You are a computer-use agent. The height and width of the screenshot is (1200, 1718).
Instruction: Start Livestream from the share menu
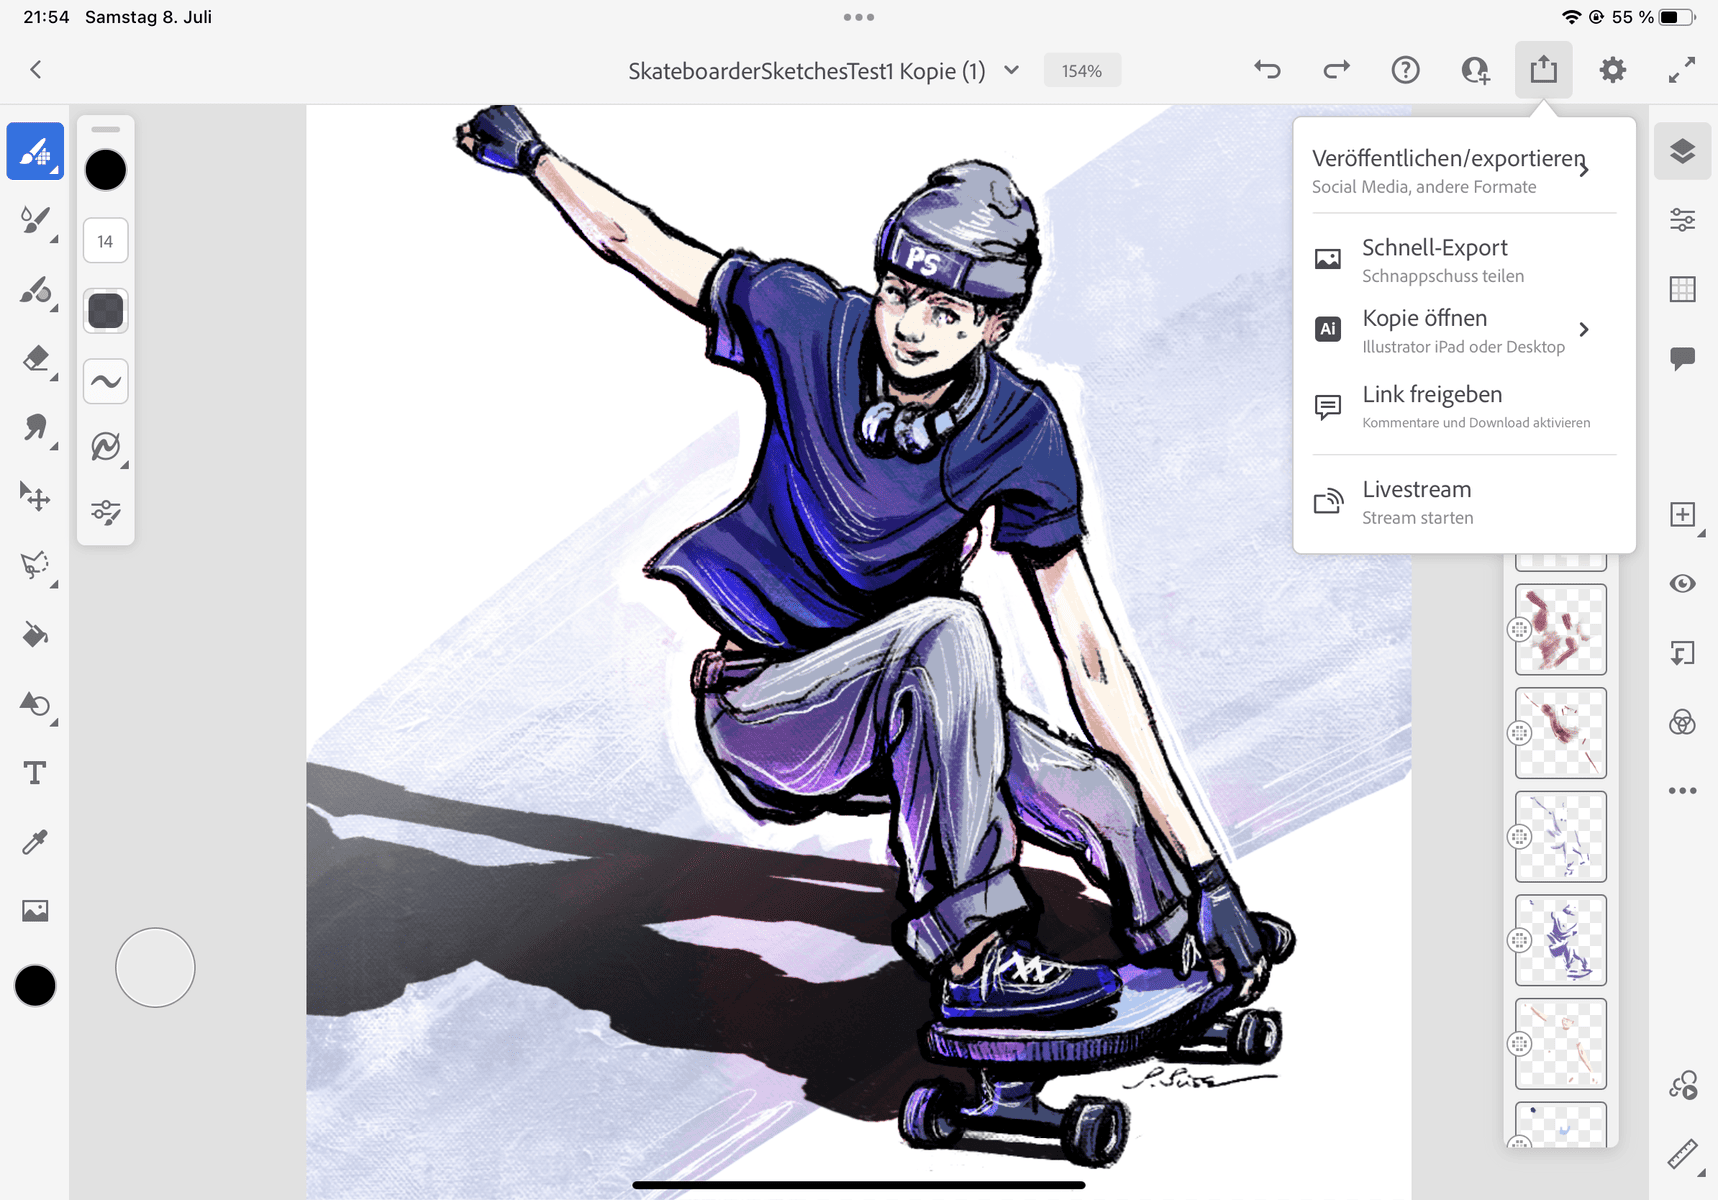(1464, 502)
